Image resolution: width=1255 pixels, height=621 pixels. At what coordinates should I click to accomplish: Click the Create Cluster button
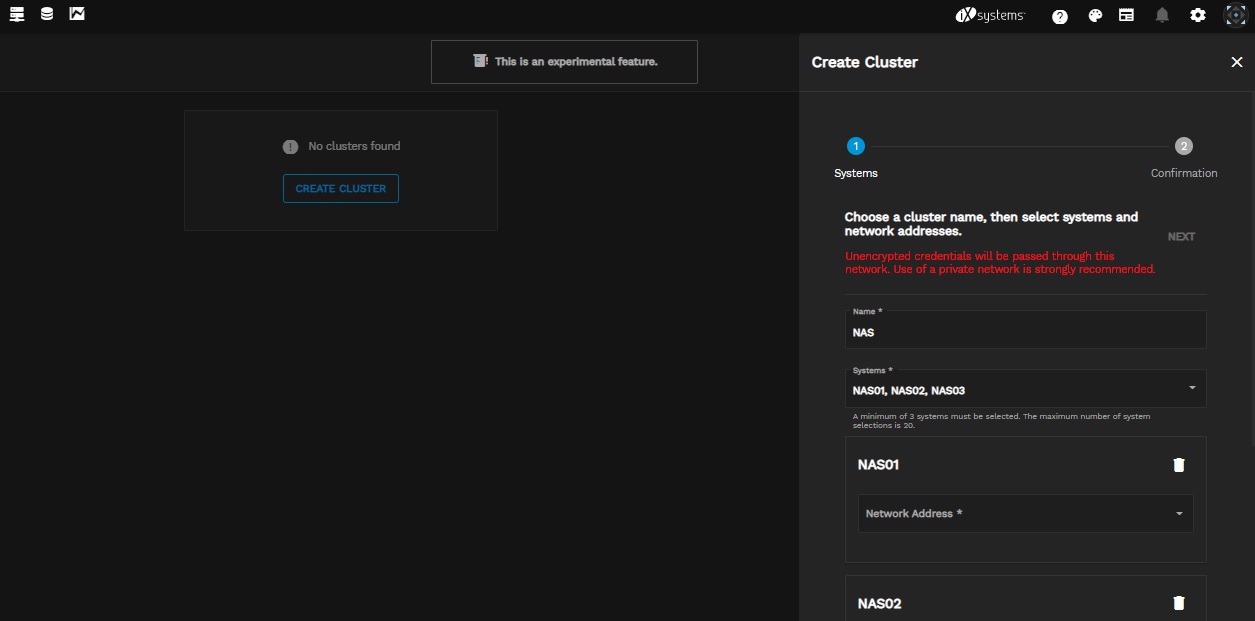341,189
